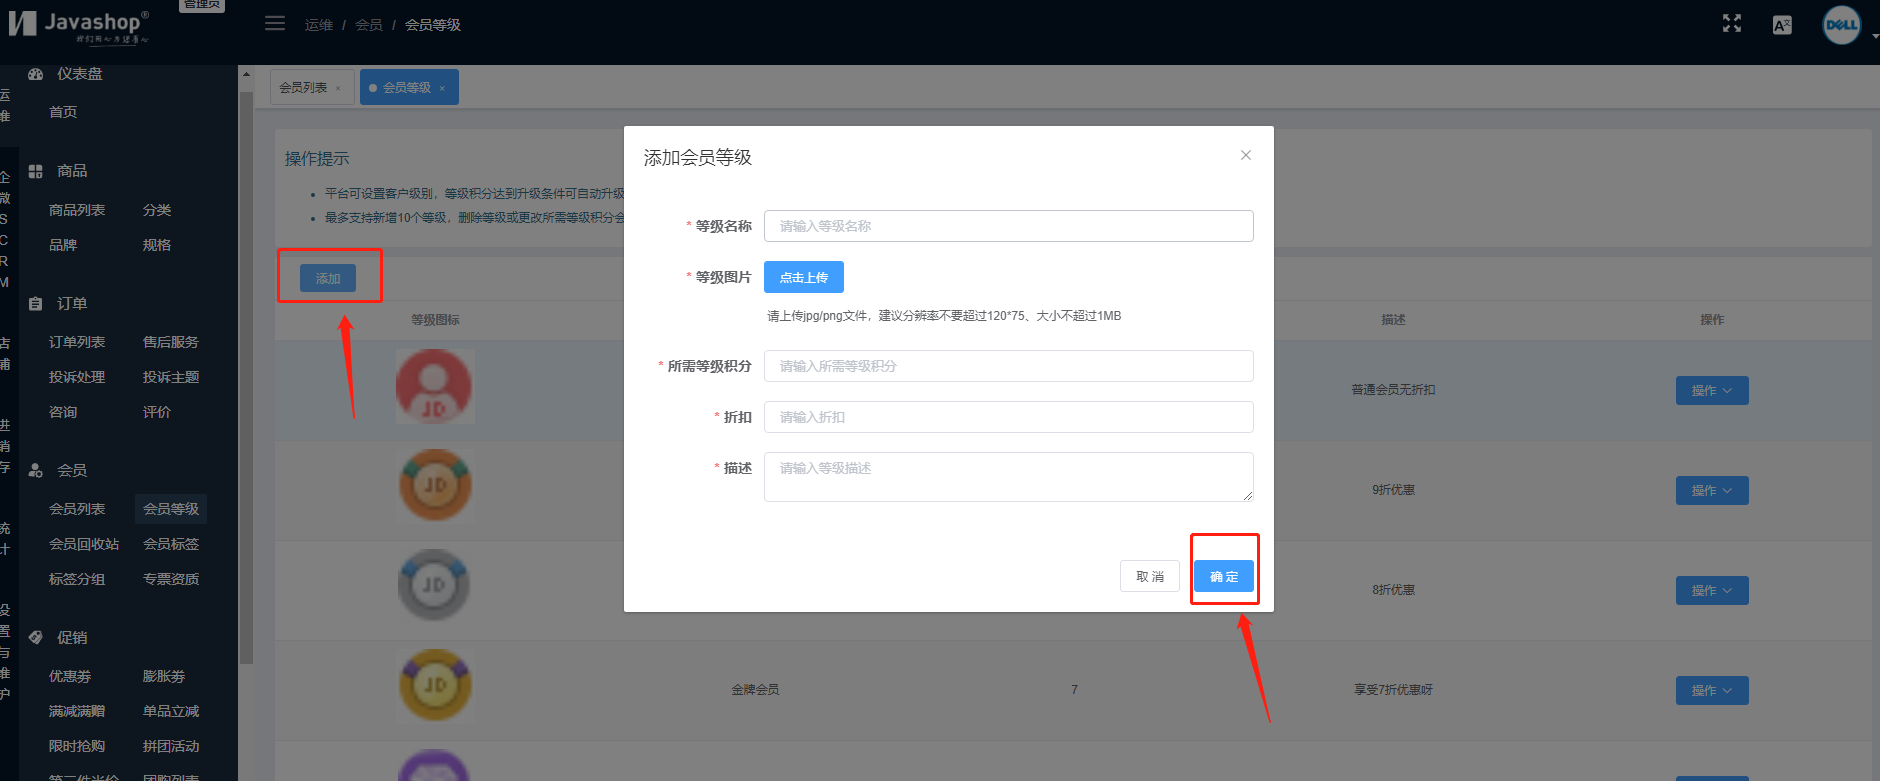Focus the 折扣 input field
The height and width of the screenshot is (781, 1880).
(x=1008, y=417)
